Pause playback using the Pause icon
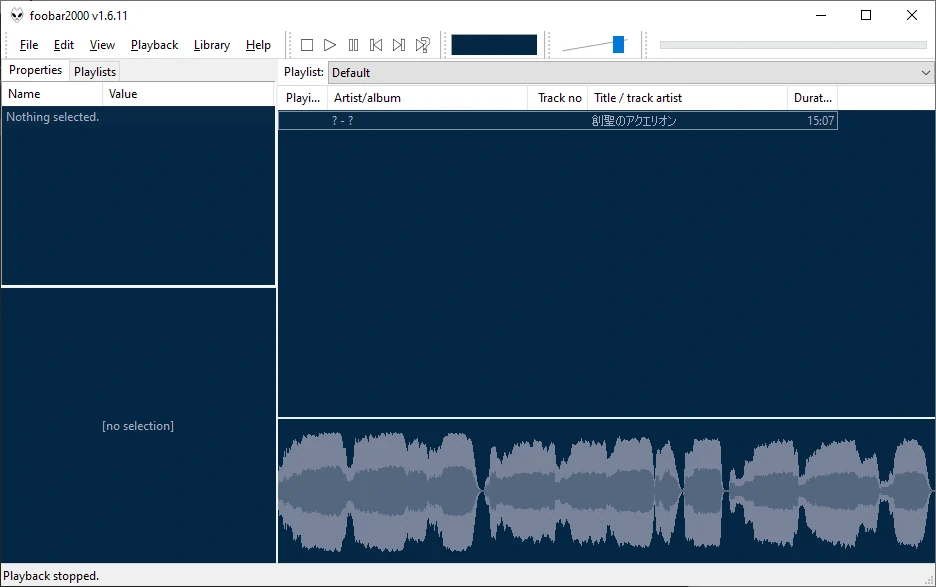Viewport: 936px width, 587px height. coord(353,44)
